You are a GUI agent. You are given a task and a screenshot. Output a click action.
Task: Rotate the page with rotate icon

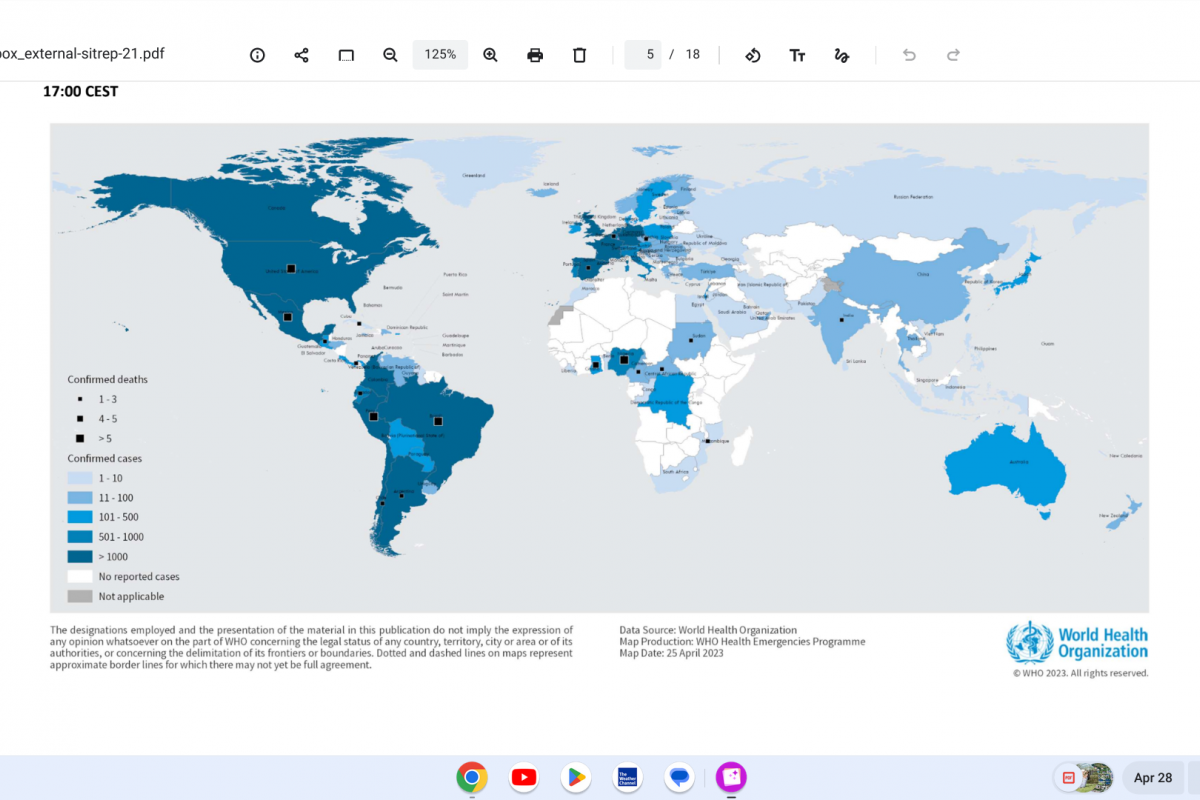click(753, 55)
